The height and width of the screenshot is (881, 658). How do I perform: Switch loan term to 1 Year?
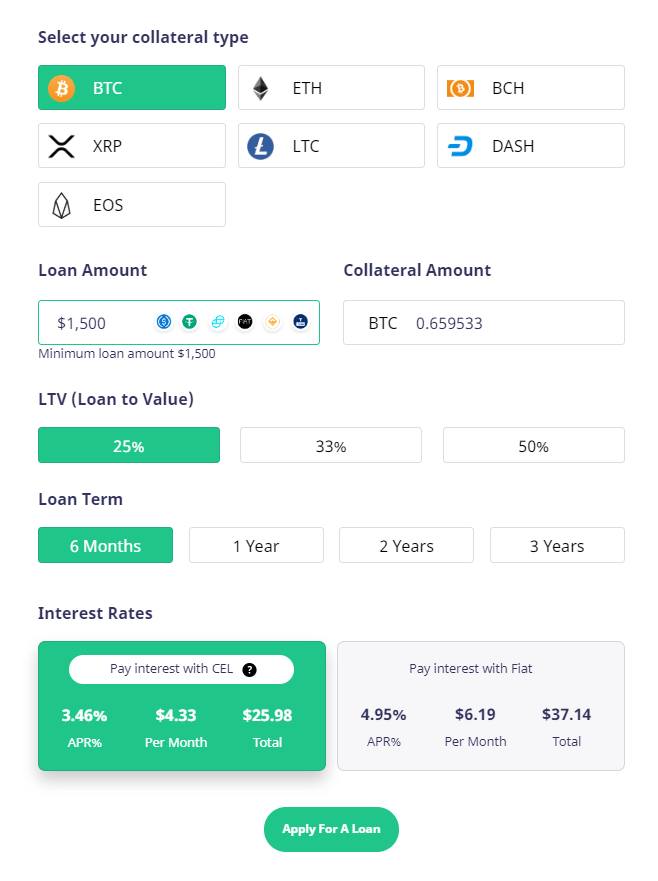256,545
